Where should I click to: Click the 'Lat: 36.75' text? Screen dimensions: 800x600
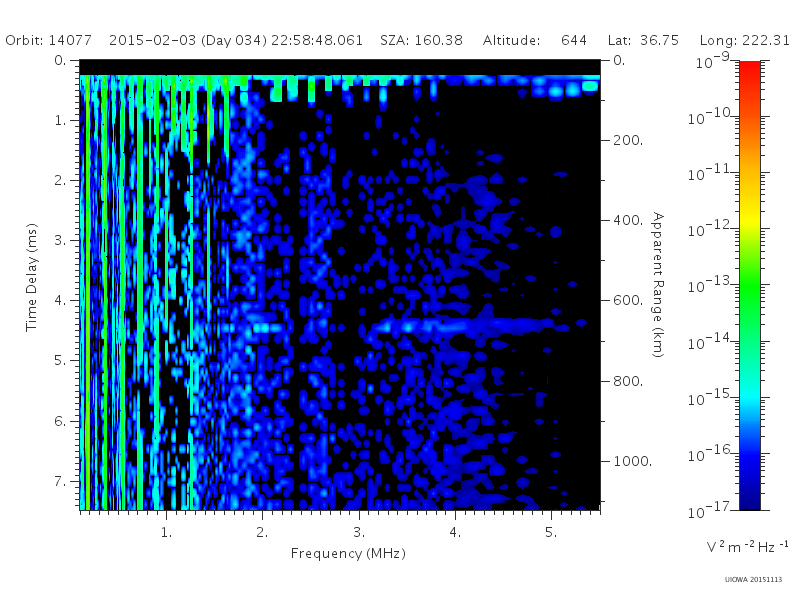pyautogui.click(x=643, y=40)
